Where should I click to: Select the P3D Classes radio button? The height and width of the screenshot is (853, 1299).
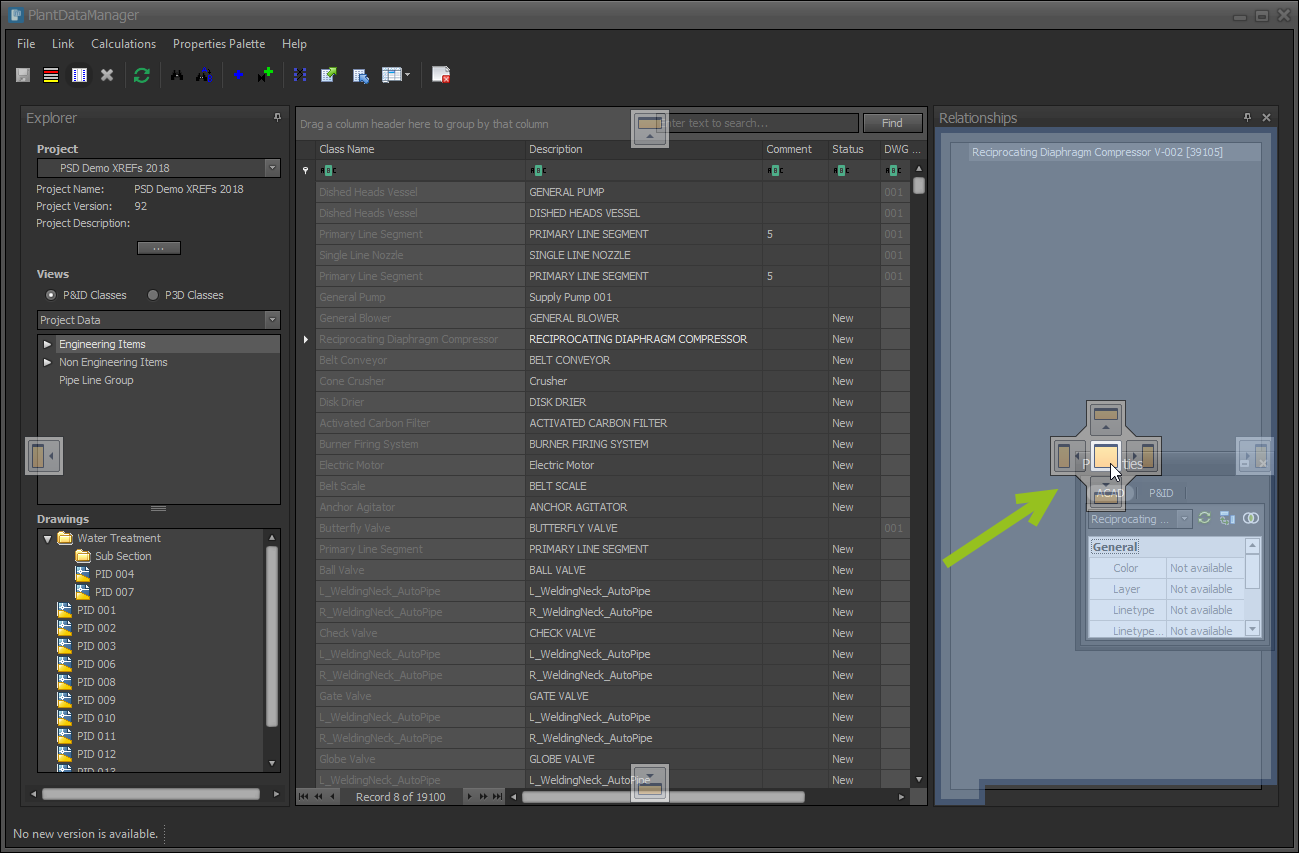click(x=153, y=295)
